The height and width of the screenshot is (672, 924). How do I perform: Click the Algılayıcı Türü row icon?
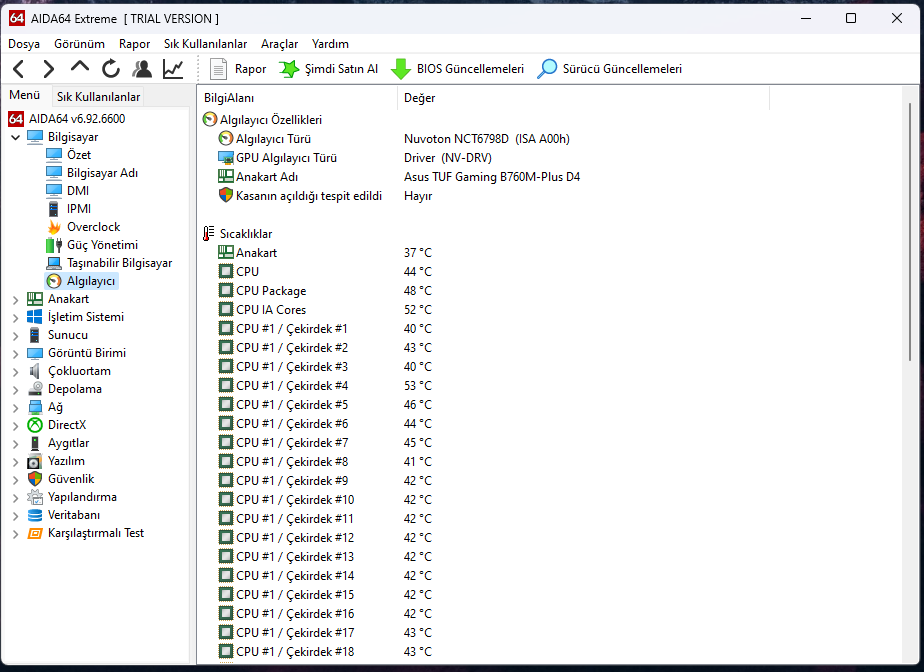point(226,139)
